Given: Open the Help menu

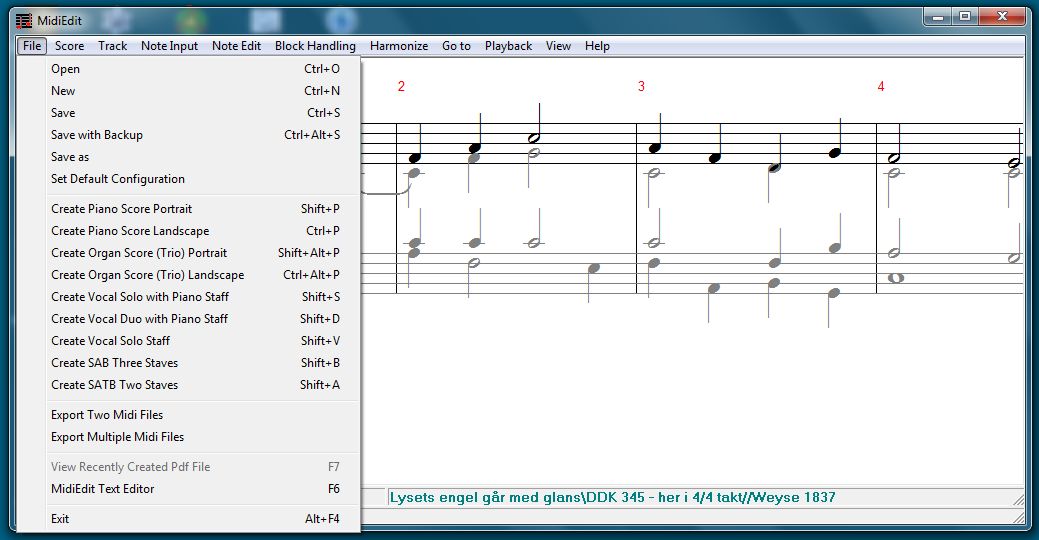Looking at the screenshot, I should 597,46.
